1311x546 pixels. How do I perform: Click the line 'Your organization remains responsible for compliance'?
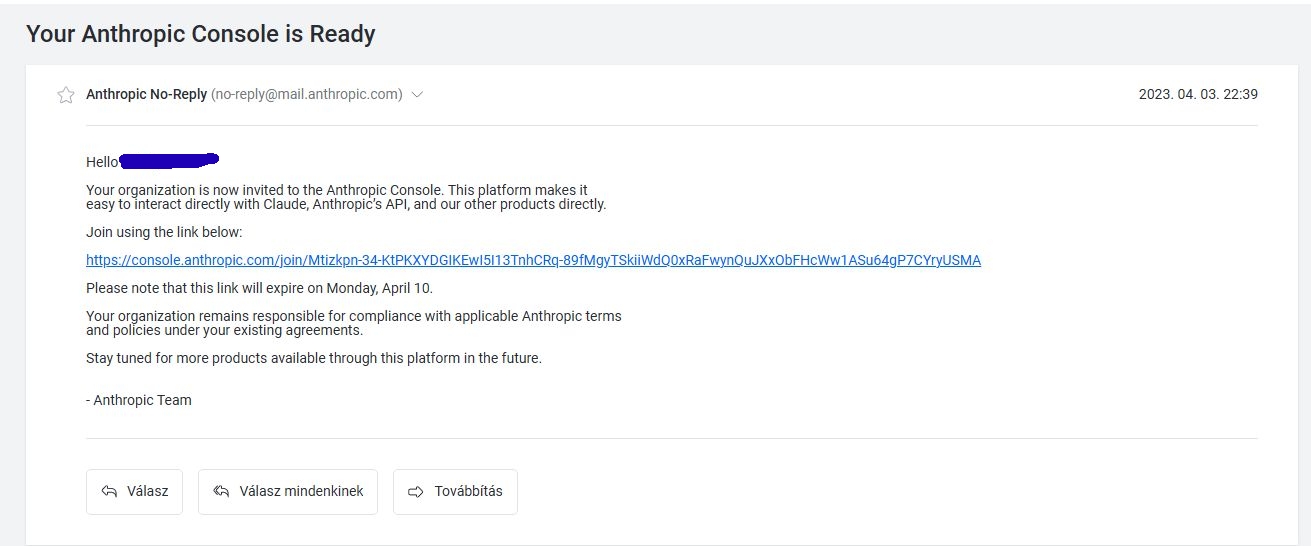(x=354, y=316)
